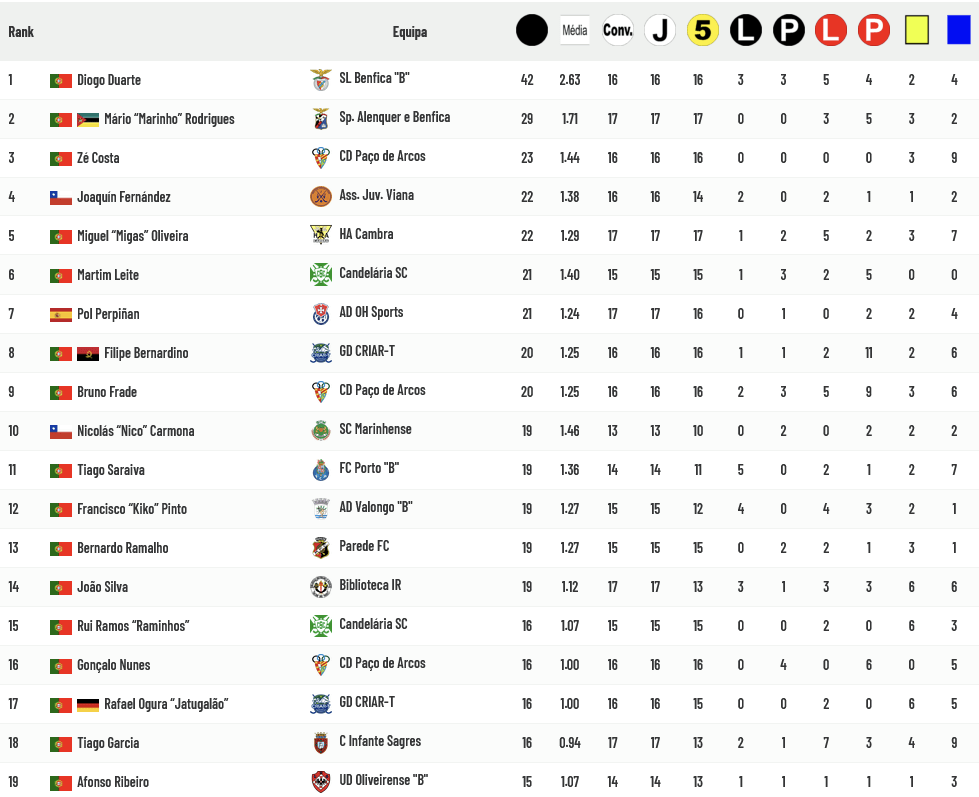Viewport: 979px width, 797px height.
Task: Click the German flag beside Rafael Ogura
Action: 88,705
